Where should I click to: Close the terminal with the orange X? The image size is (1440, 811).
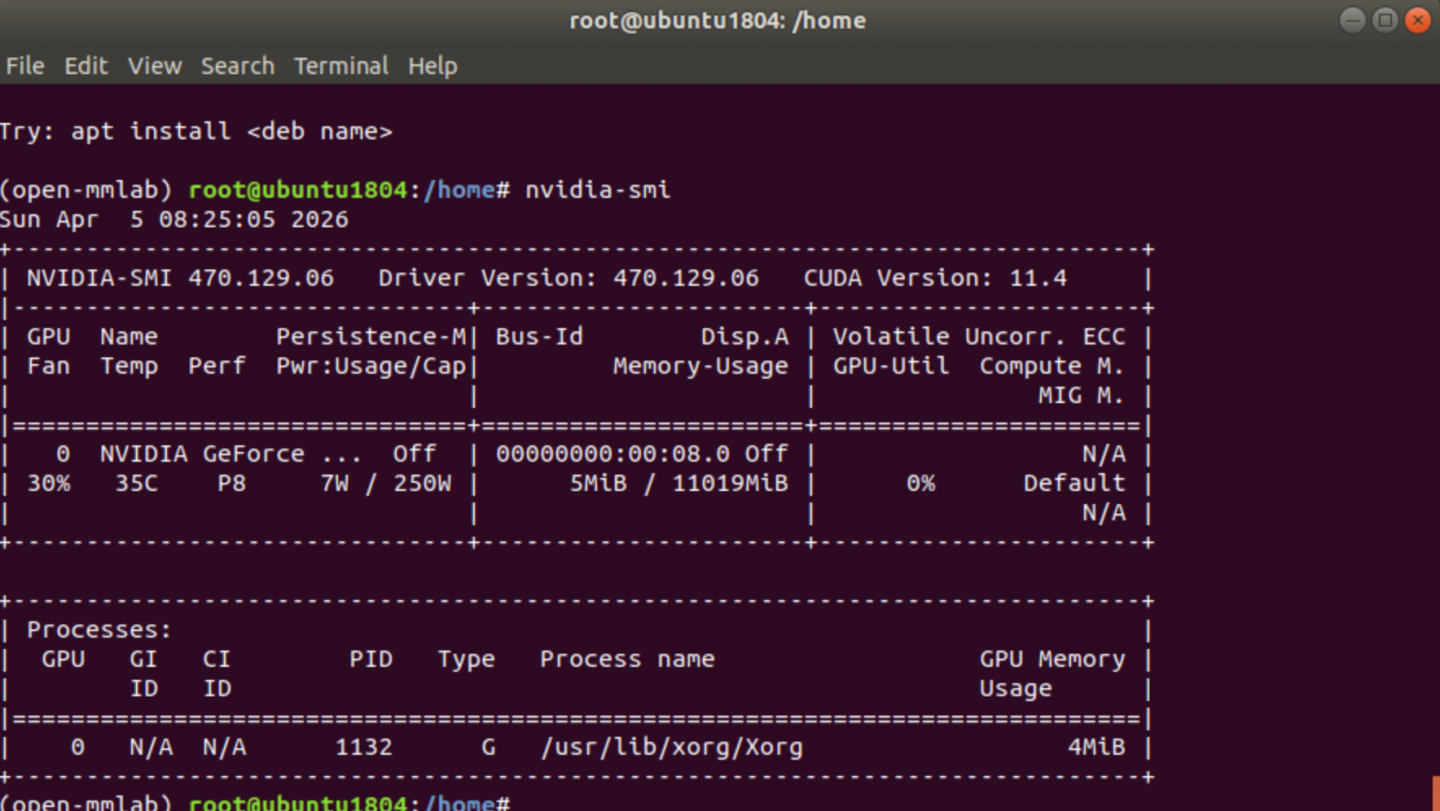pos(1418,20)
